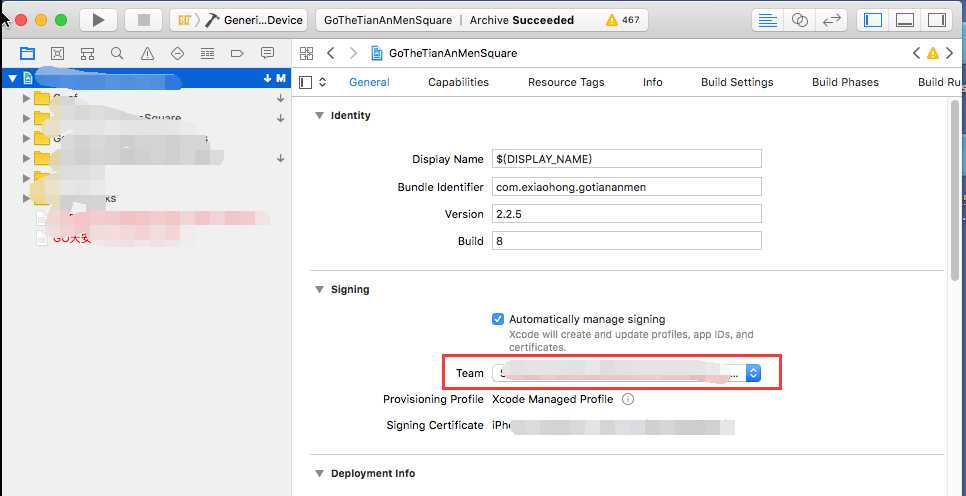Jump to previous issue arrow
Screen dimensions: 966x496
click(x=917, y=53)
